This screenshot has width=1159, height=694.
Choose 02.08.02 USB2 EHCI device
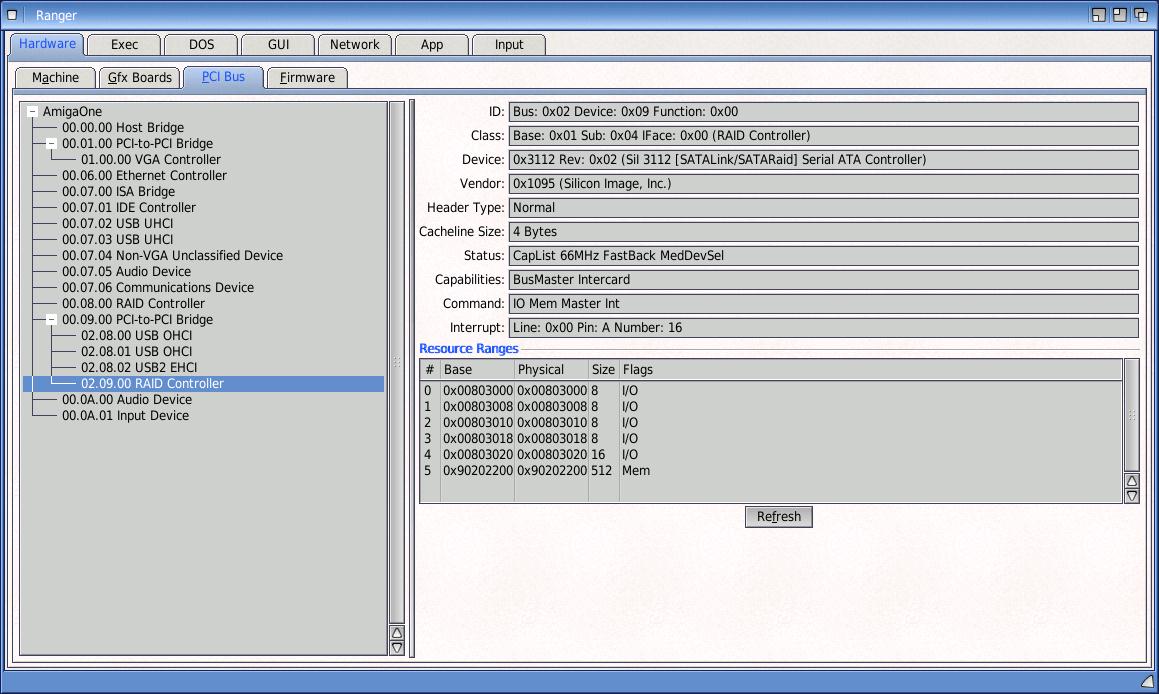pos(138,368)
